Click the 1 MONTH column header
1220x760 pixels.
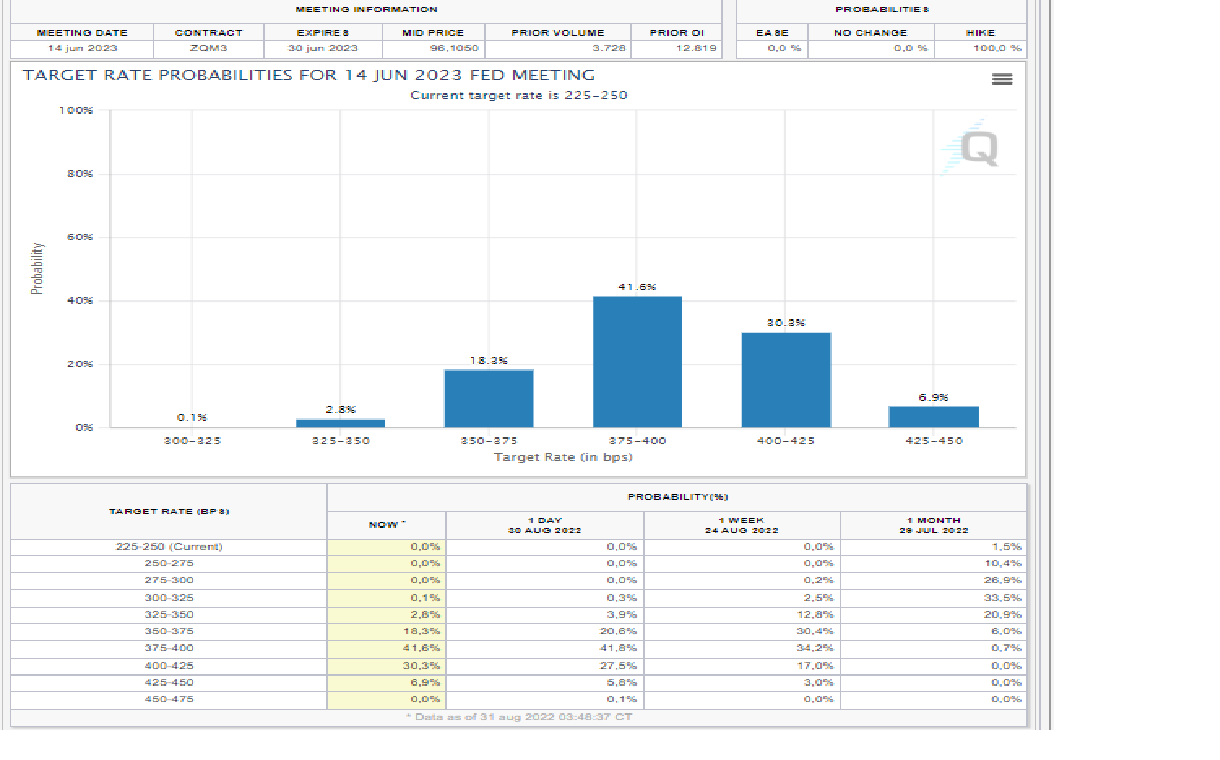[935, 524]
